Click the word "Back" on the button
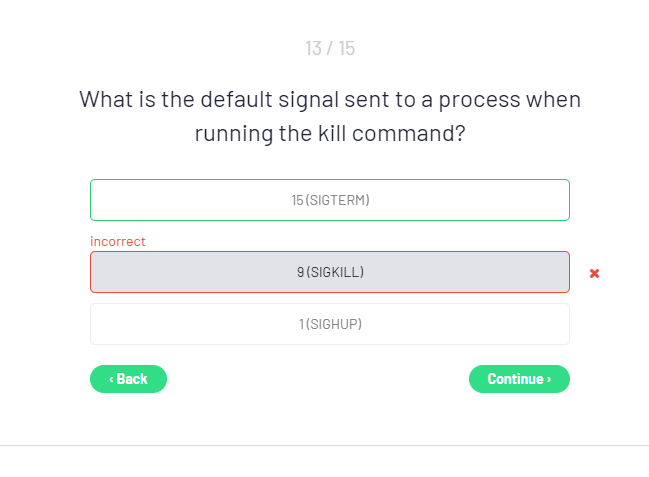 (132, 379)
